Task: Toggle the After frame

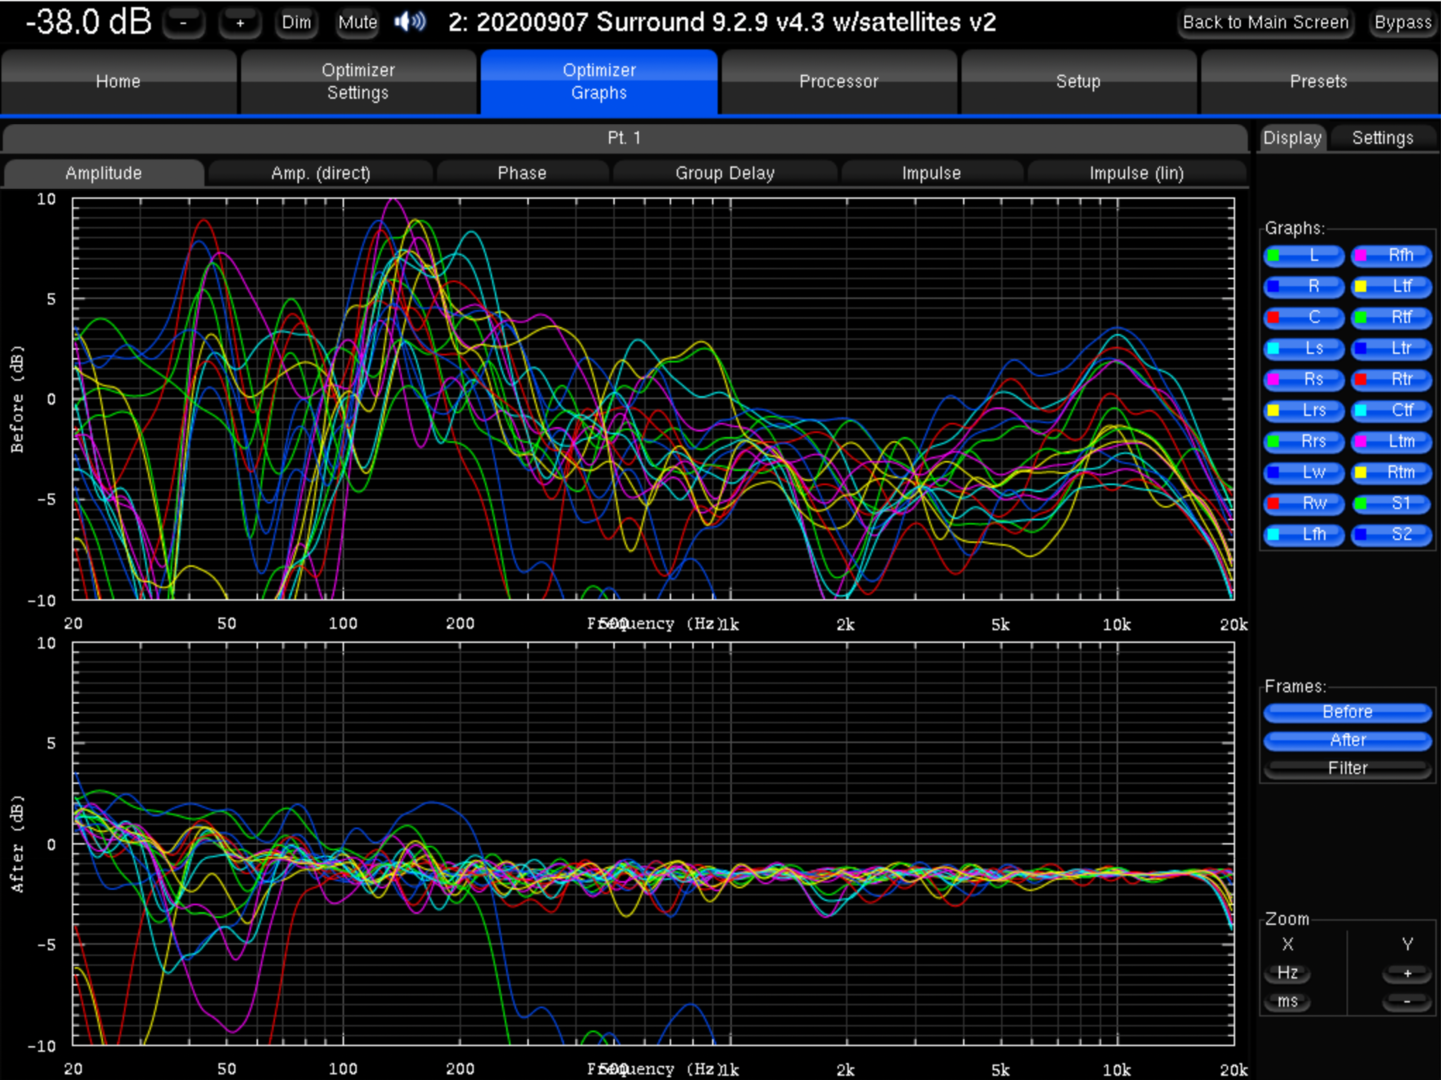Action: click(x=1347, y=740)
